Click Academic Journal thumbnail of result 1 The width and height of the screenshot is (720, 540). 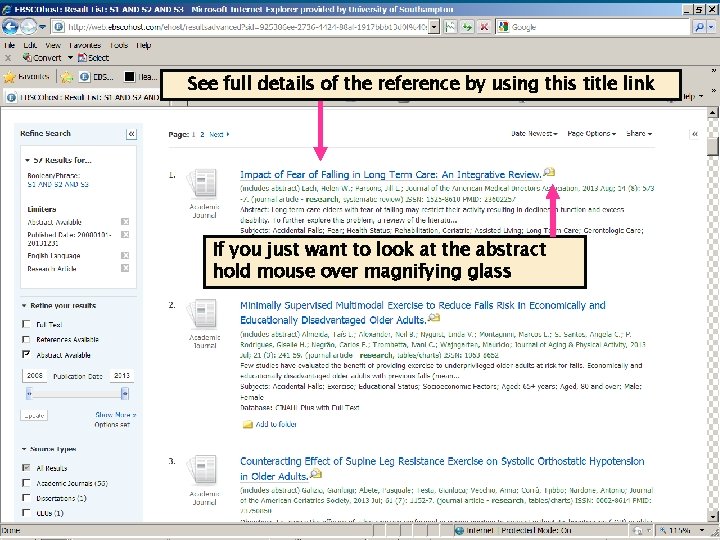click(x=203, y=184)
